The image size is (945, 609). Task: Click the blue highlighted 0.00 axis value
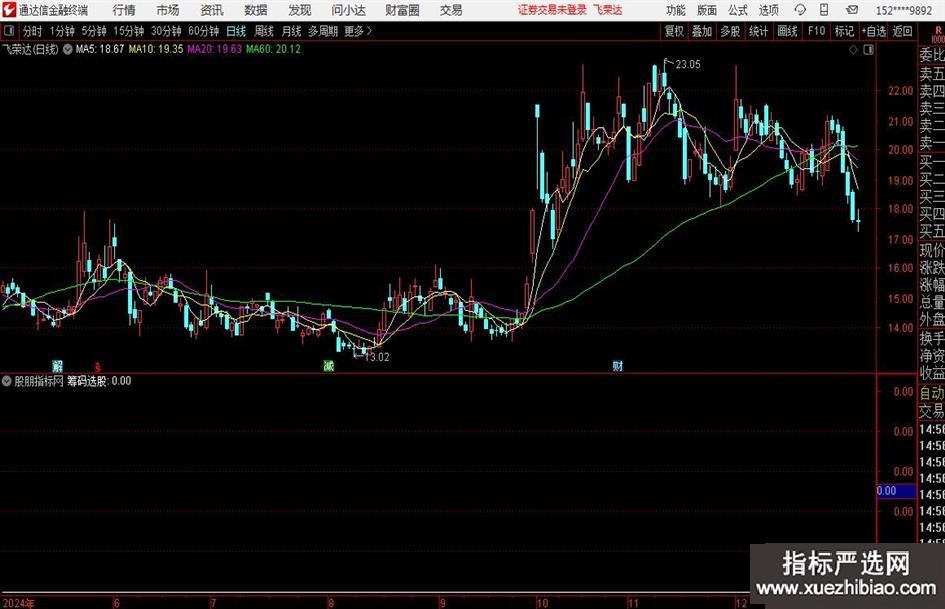tap(896, 491)
